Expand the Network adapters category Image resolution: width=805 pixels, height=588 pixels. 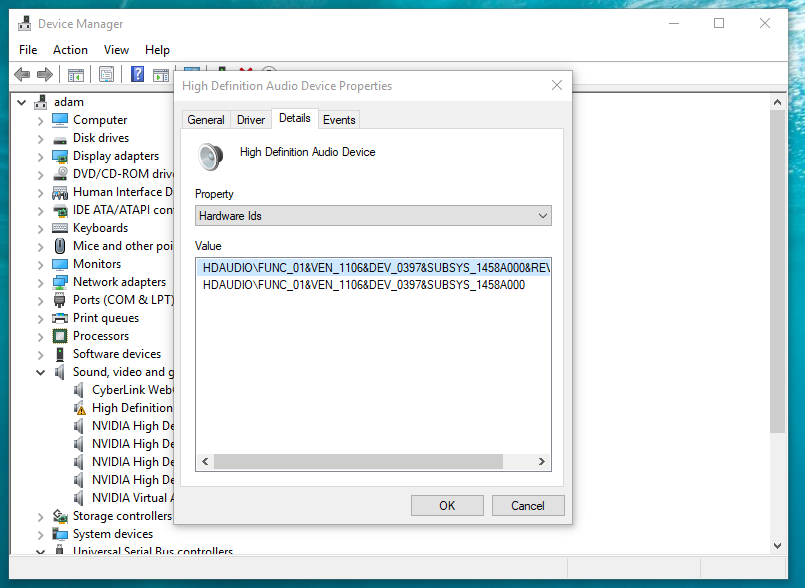[40, 282]
